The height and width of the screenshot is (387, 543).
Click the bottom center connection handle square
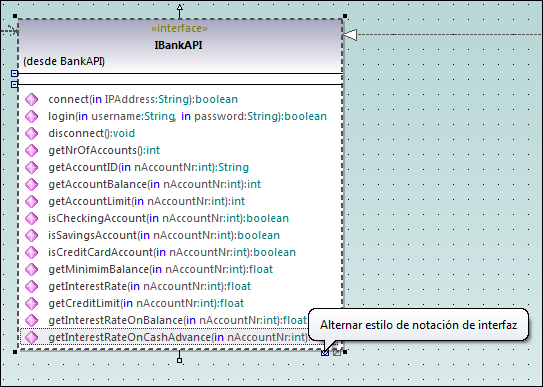(179, 360)
